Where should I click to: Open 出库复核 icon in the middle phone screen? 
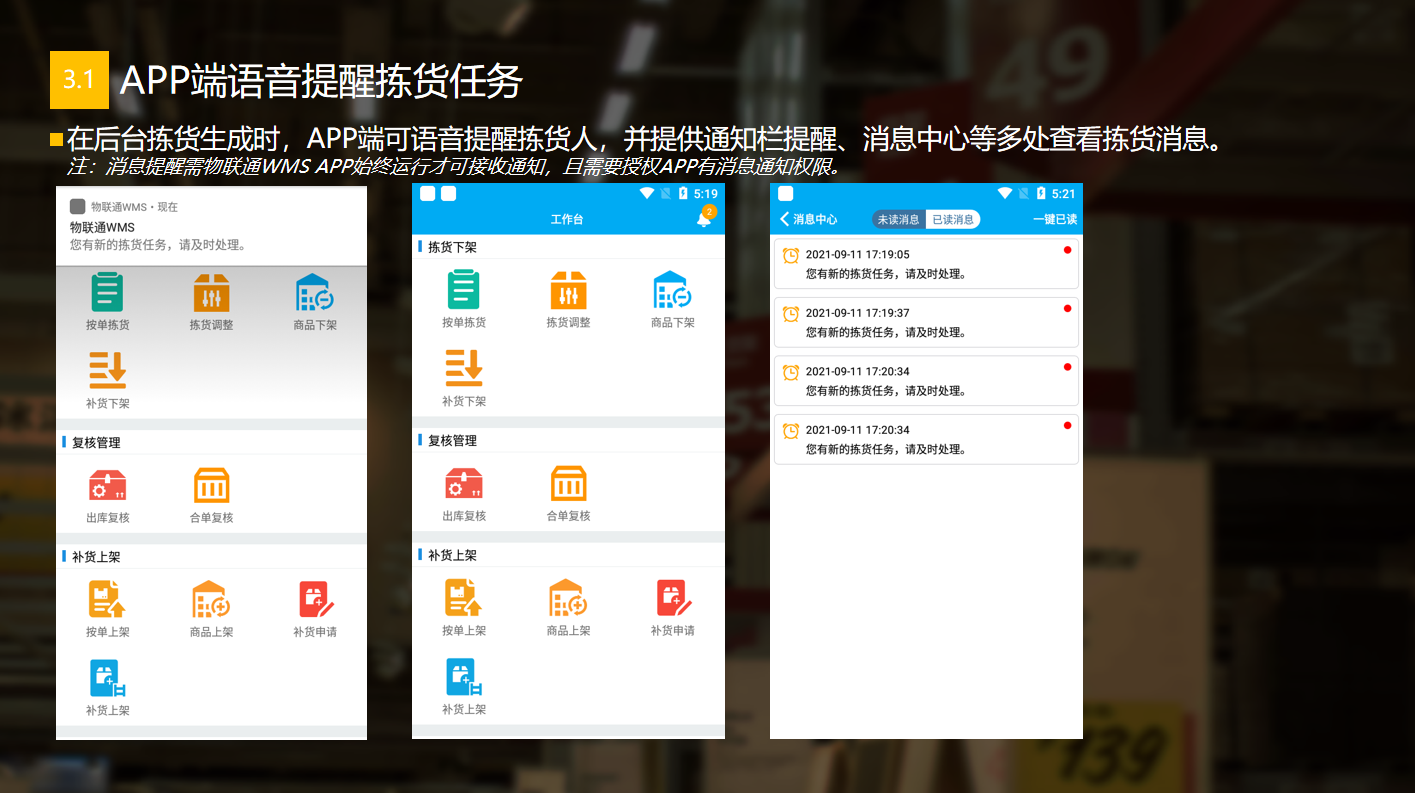[x=464, y=485]
